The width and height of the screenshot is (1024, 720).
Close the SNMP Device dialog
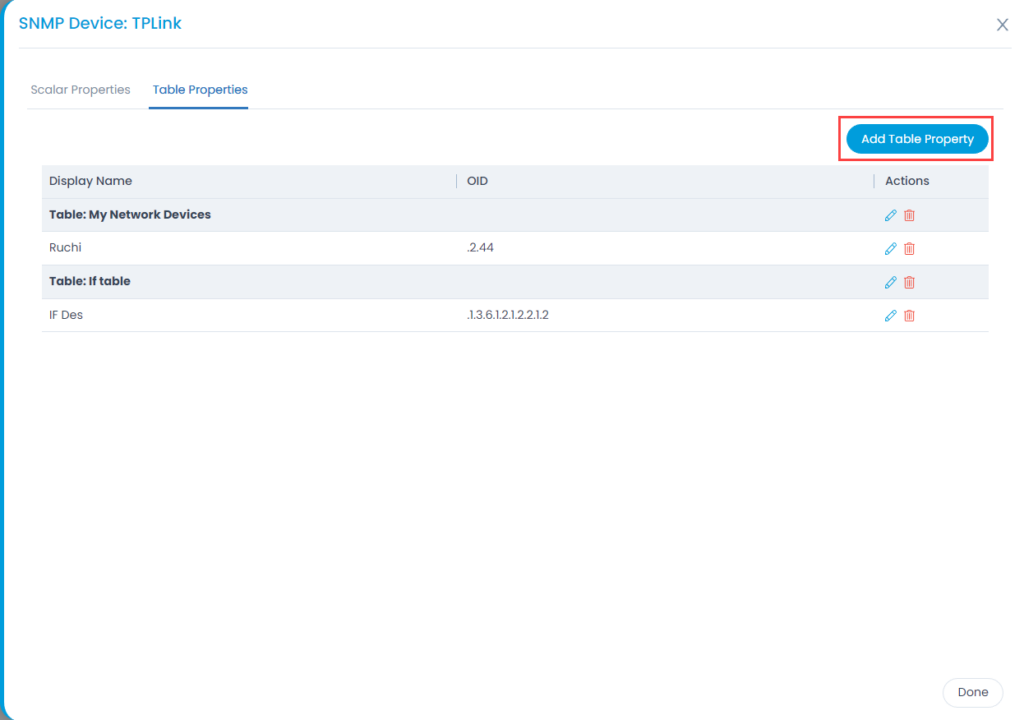(1002, 25)
